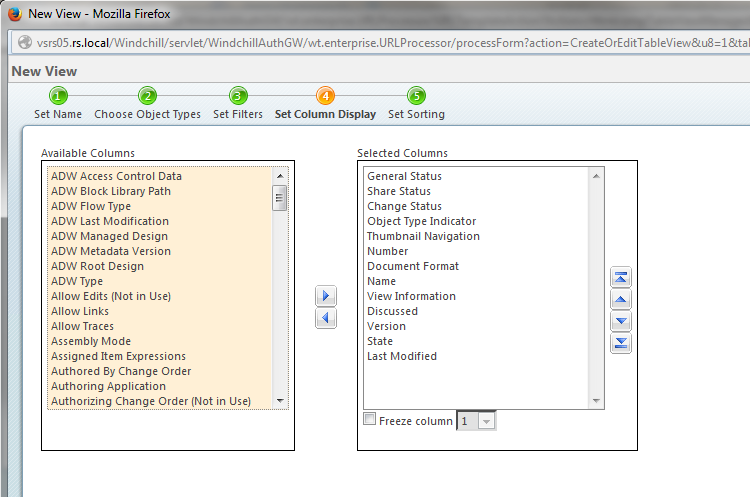
Task: Enable the Freeze column checkbox
Action: click(370, 419)
